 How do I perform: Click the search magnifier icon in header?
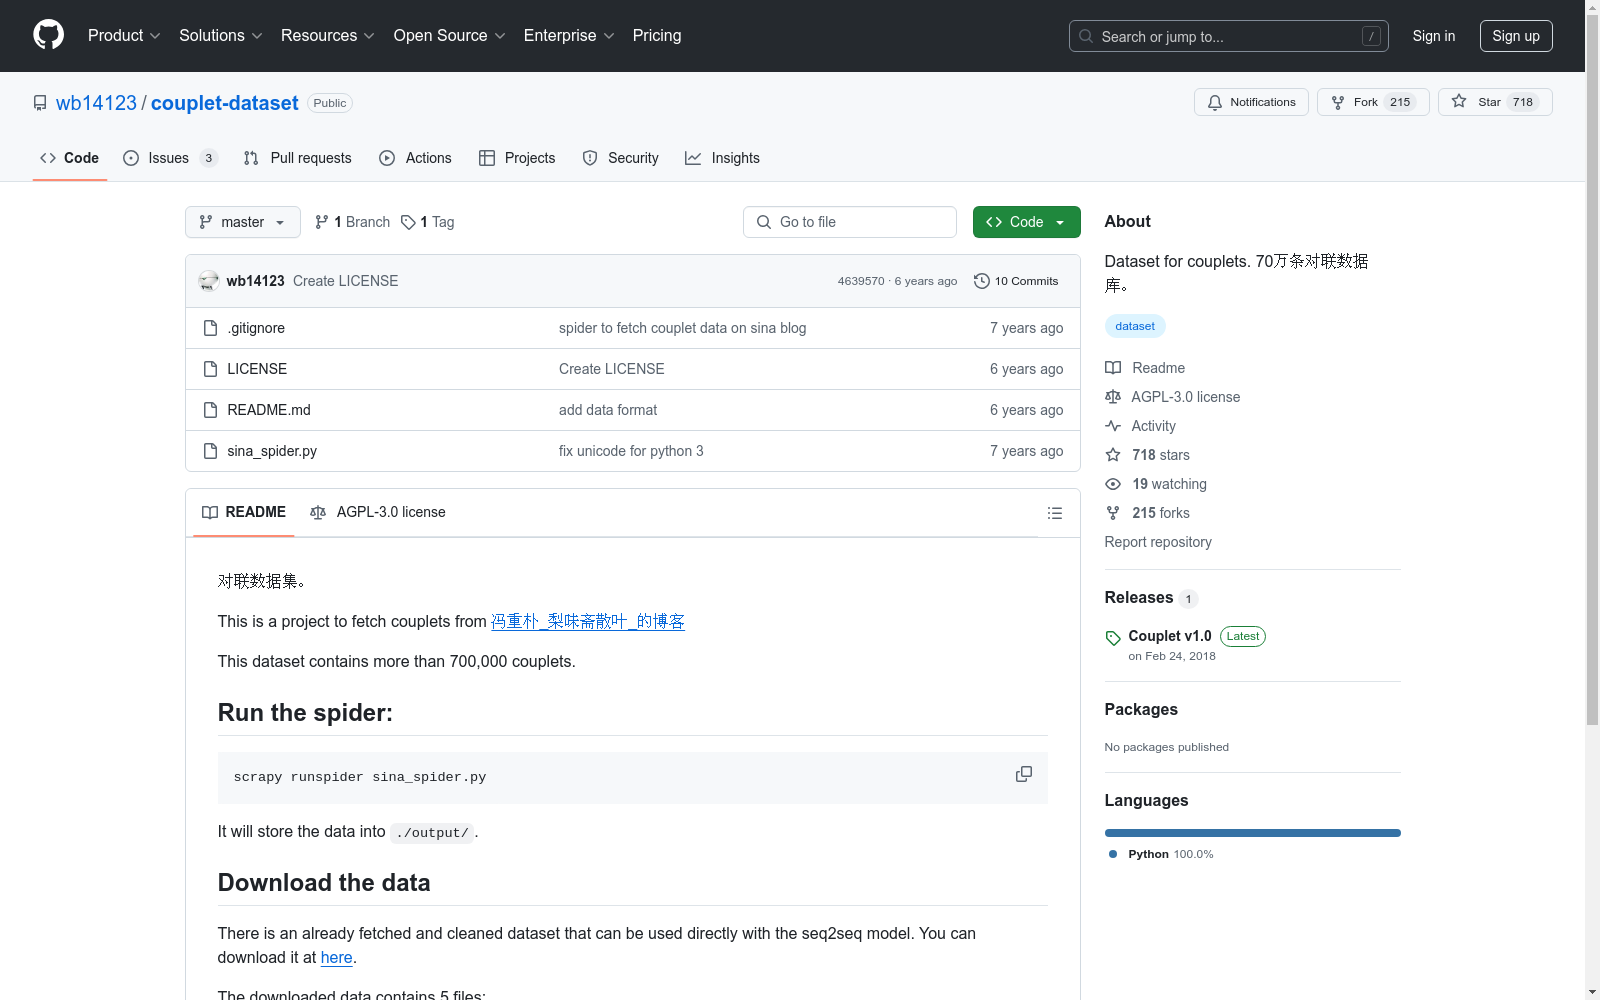pyautogui.click(x=1086, y=36)
